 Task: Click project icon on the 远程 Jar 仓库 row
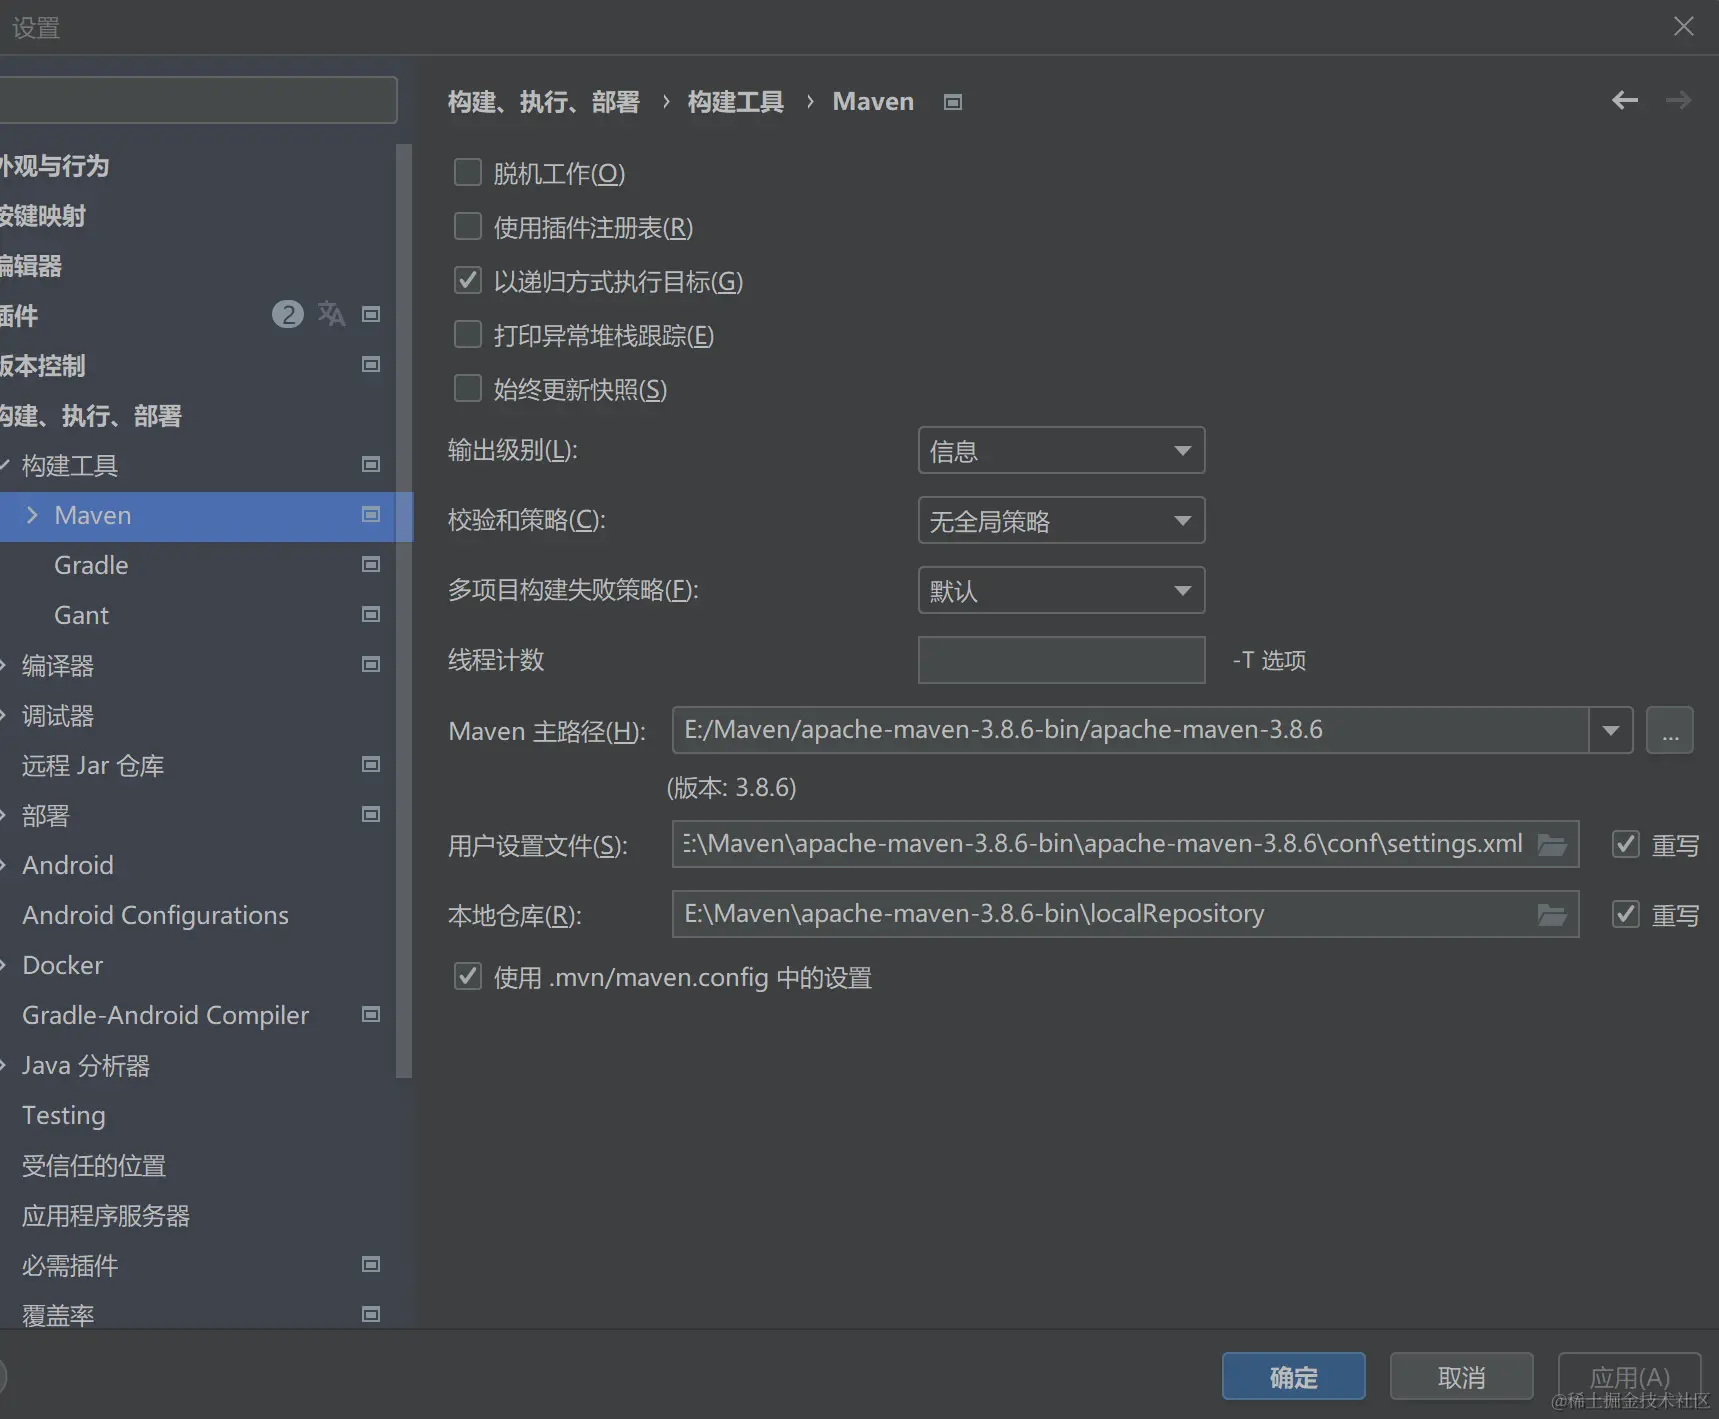pos(371,764)
